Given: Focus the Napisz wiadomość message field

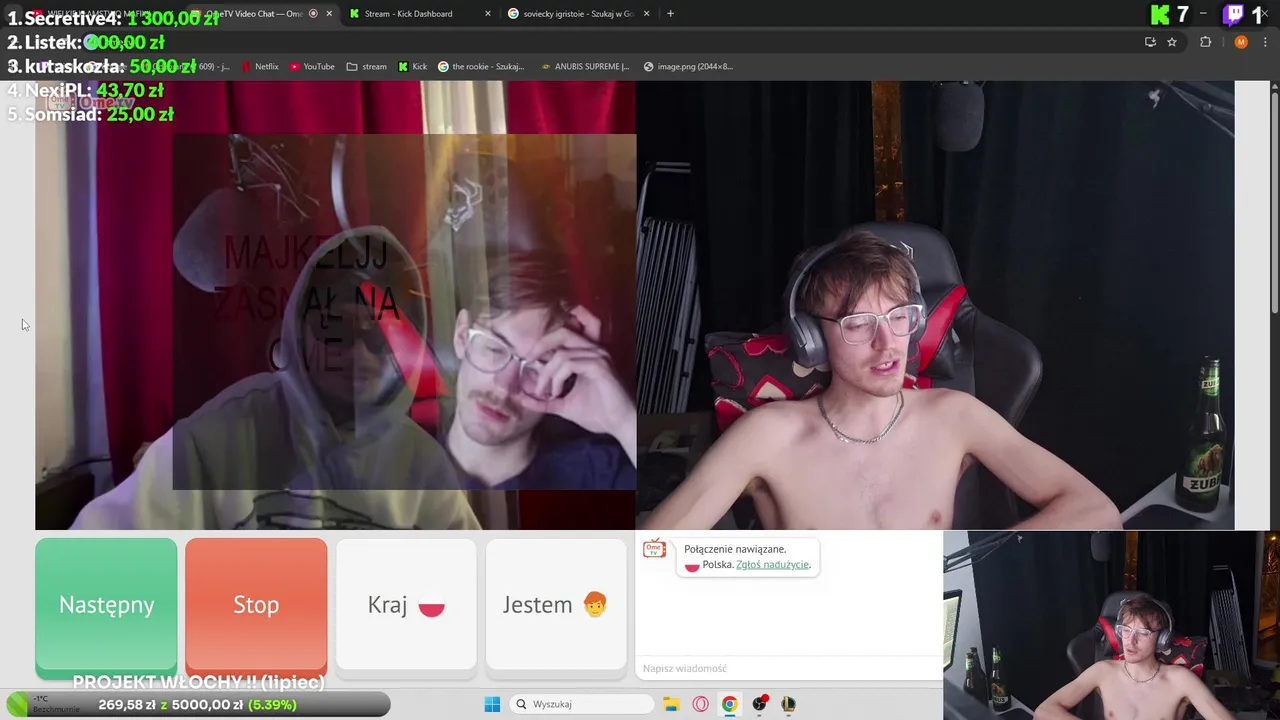Looking at the screenshot, I should 788,668.
